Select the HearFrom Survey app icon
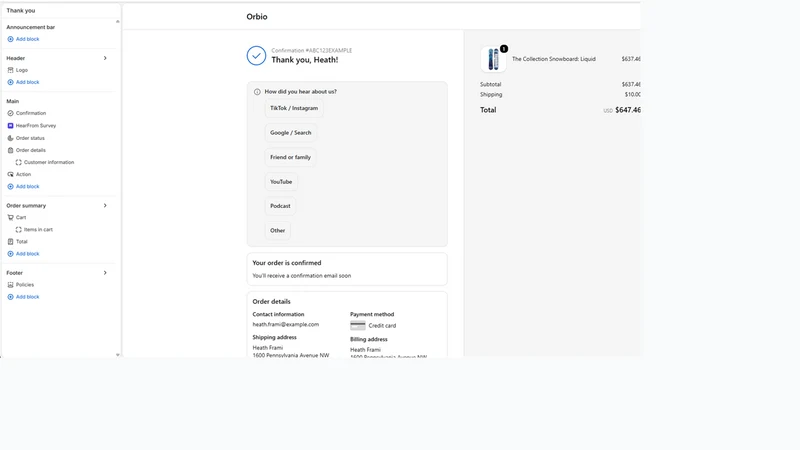This screenshot has width=800, height=450. [x=10, y=126]
